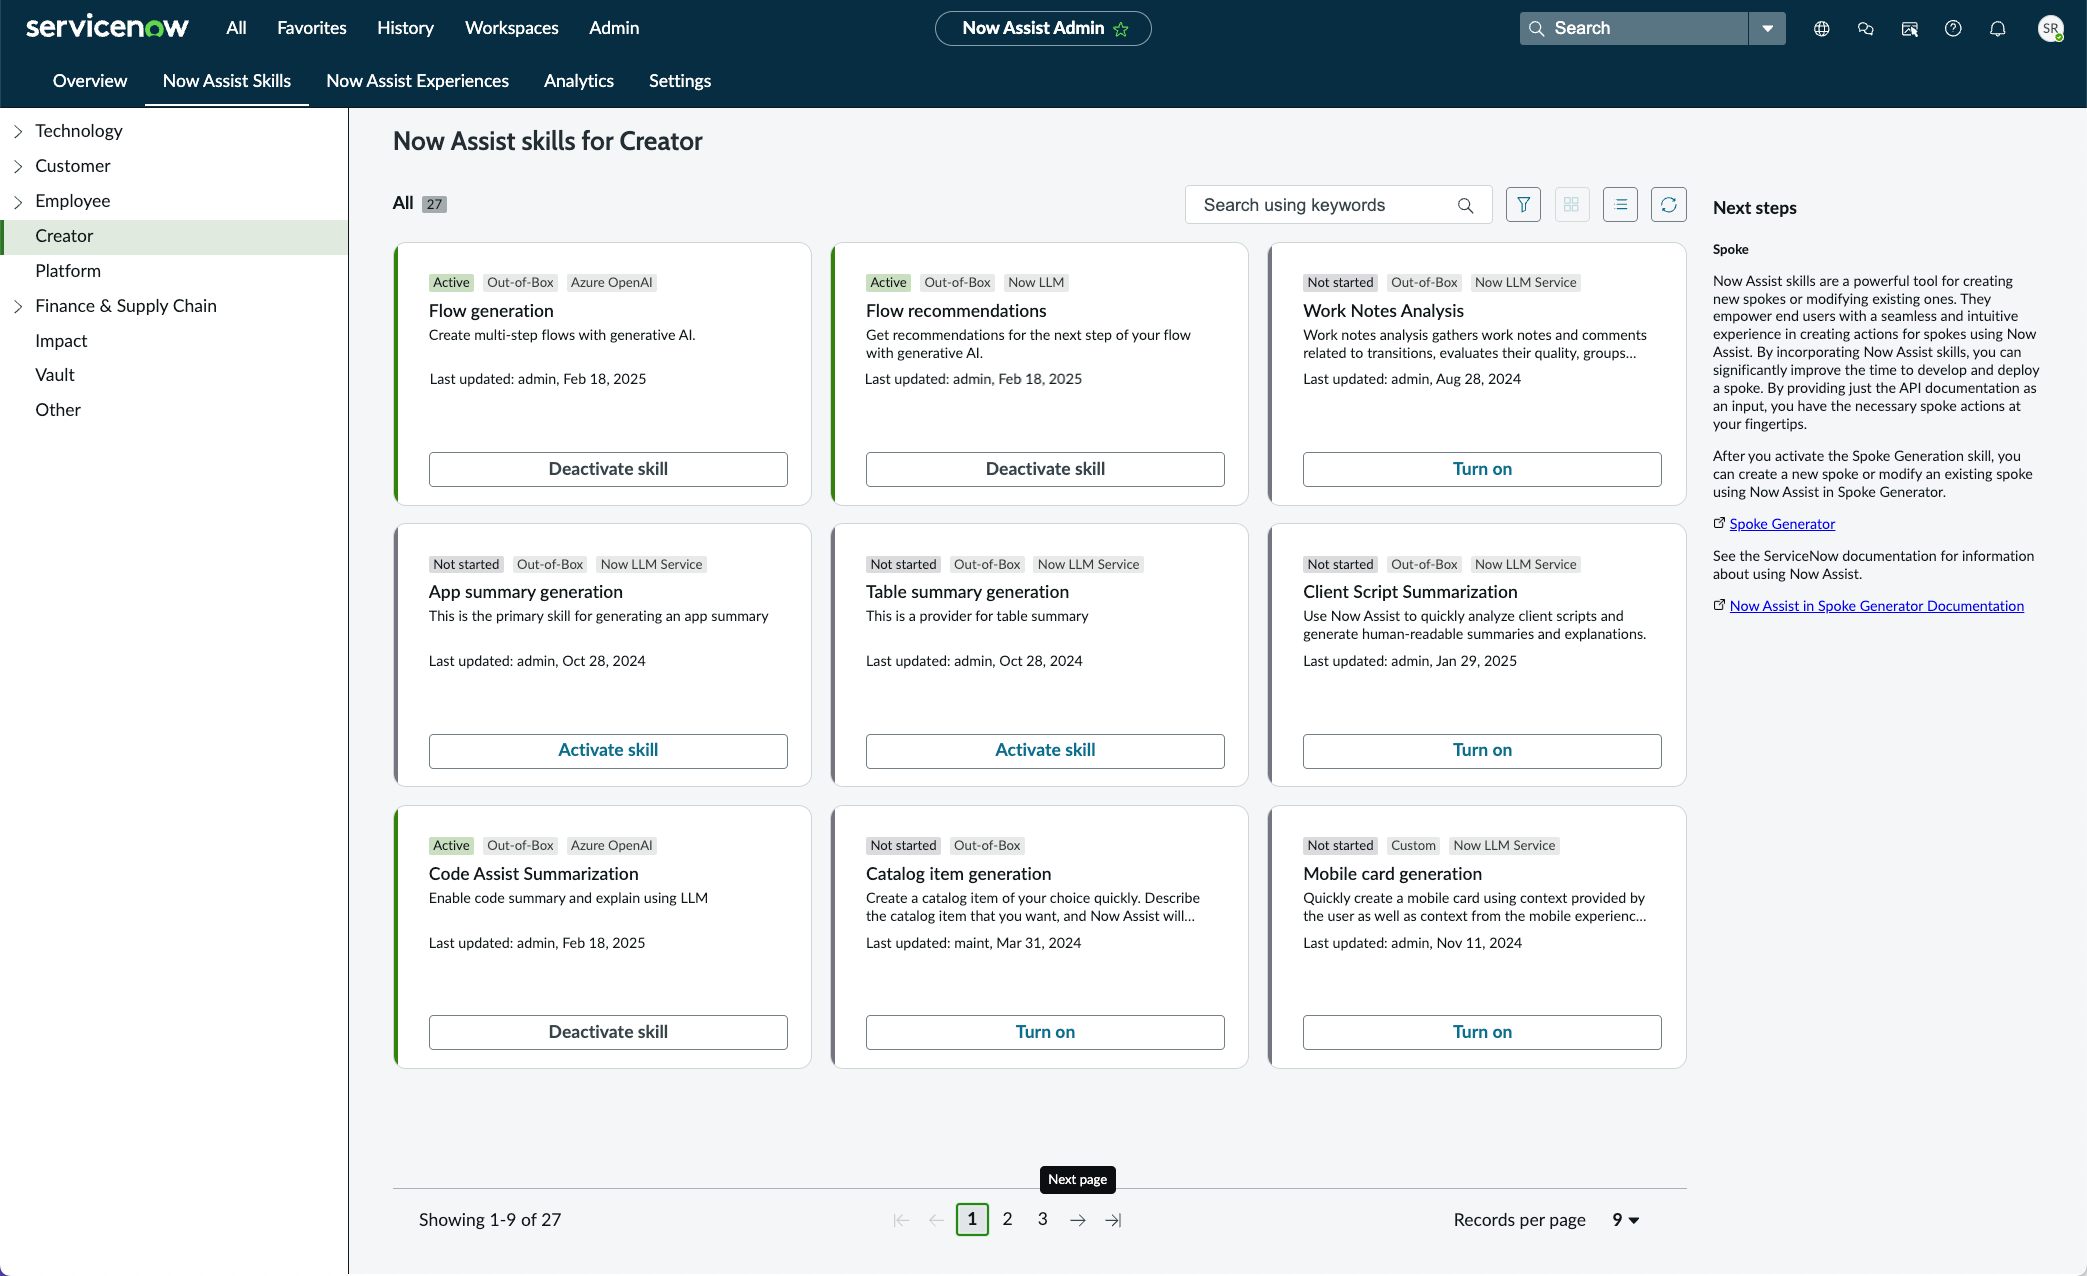Image resolution: width=2087 pixels, height=1276 pixels.
Task: Turn on Catalog item generation
Action: (1045, 1032)
